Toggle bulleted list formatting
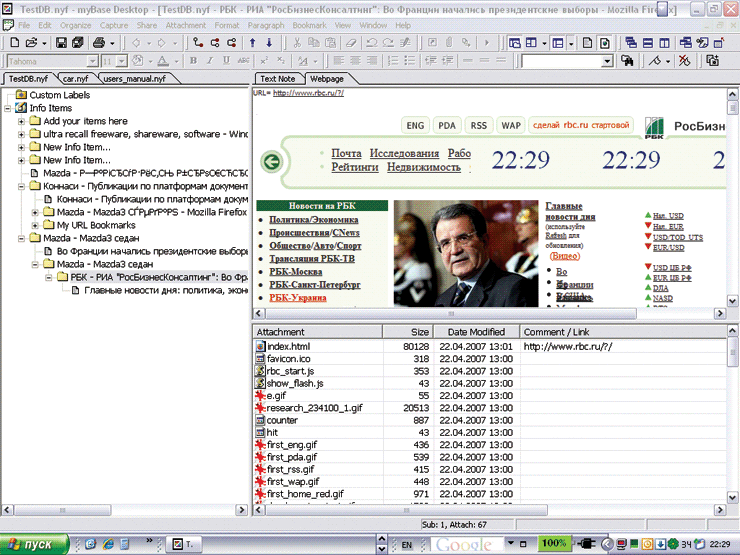The image size is (740, 555). pos(410,61)
